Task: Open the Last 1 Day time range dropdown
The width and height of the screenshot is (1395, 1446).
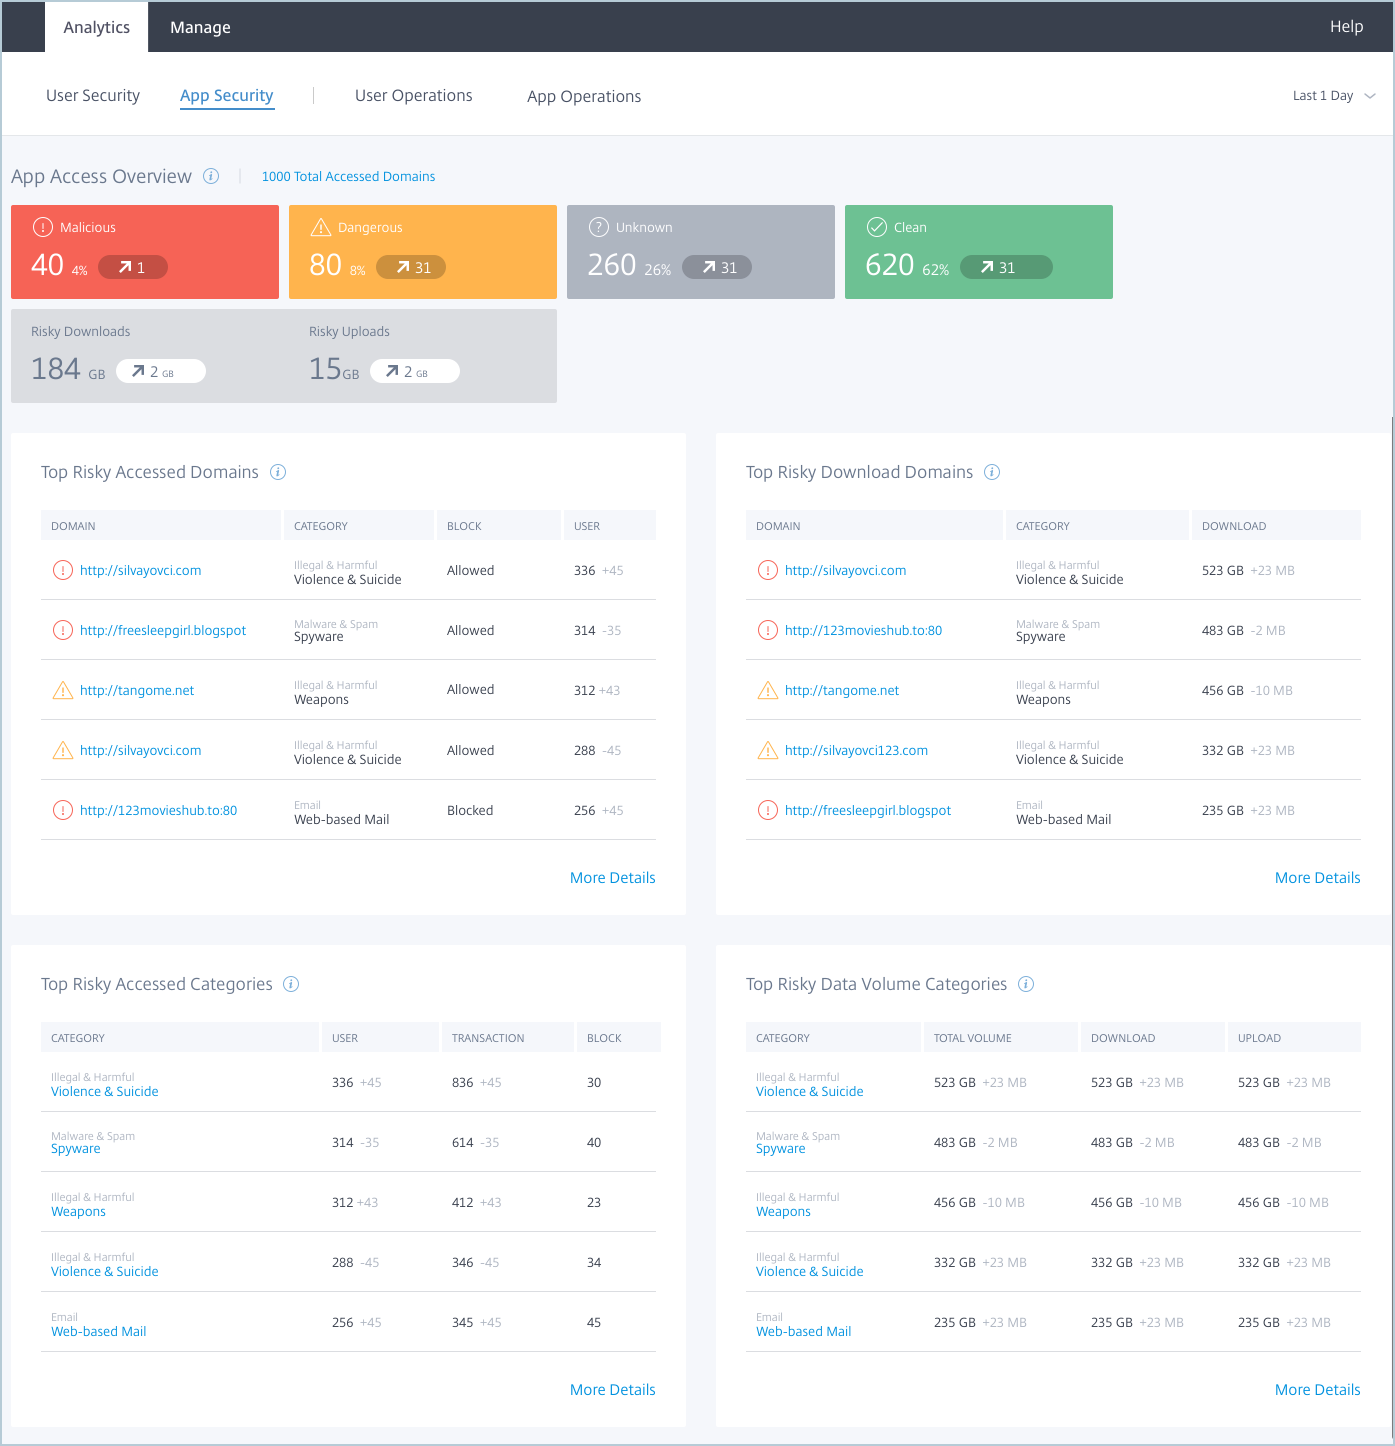Action: (x=1334, y=96)
